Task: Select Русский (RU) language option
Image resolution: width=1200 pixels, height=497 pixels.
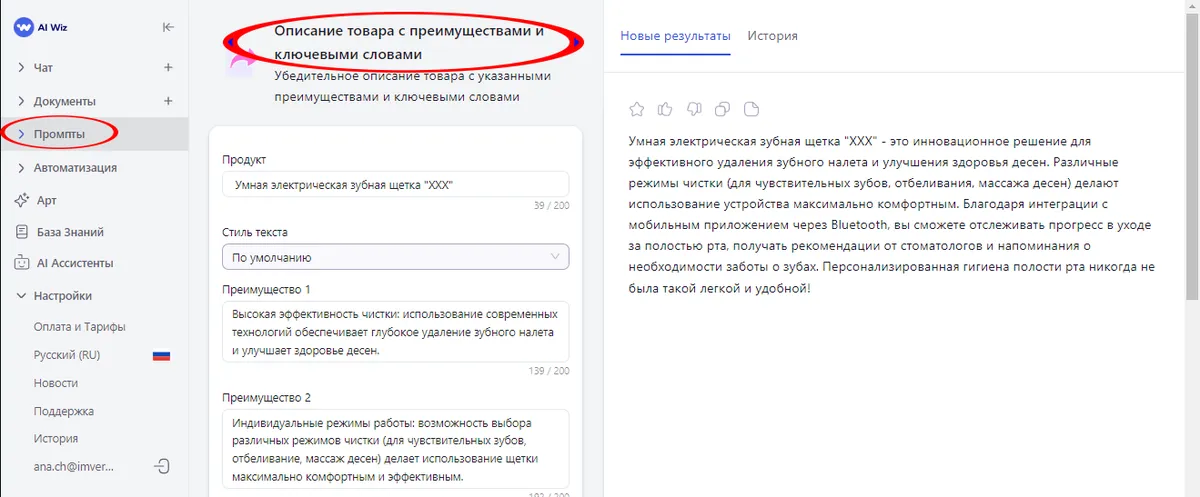Action: click(x=66, y=355)
